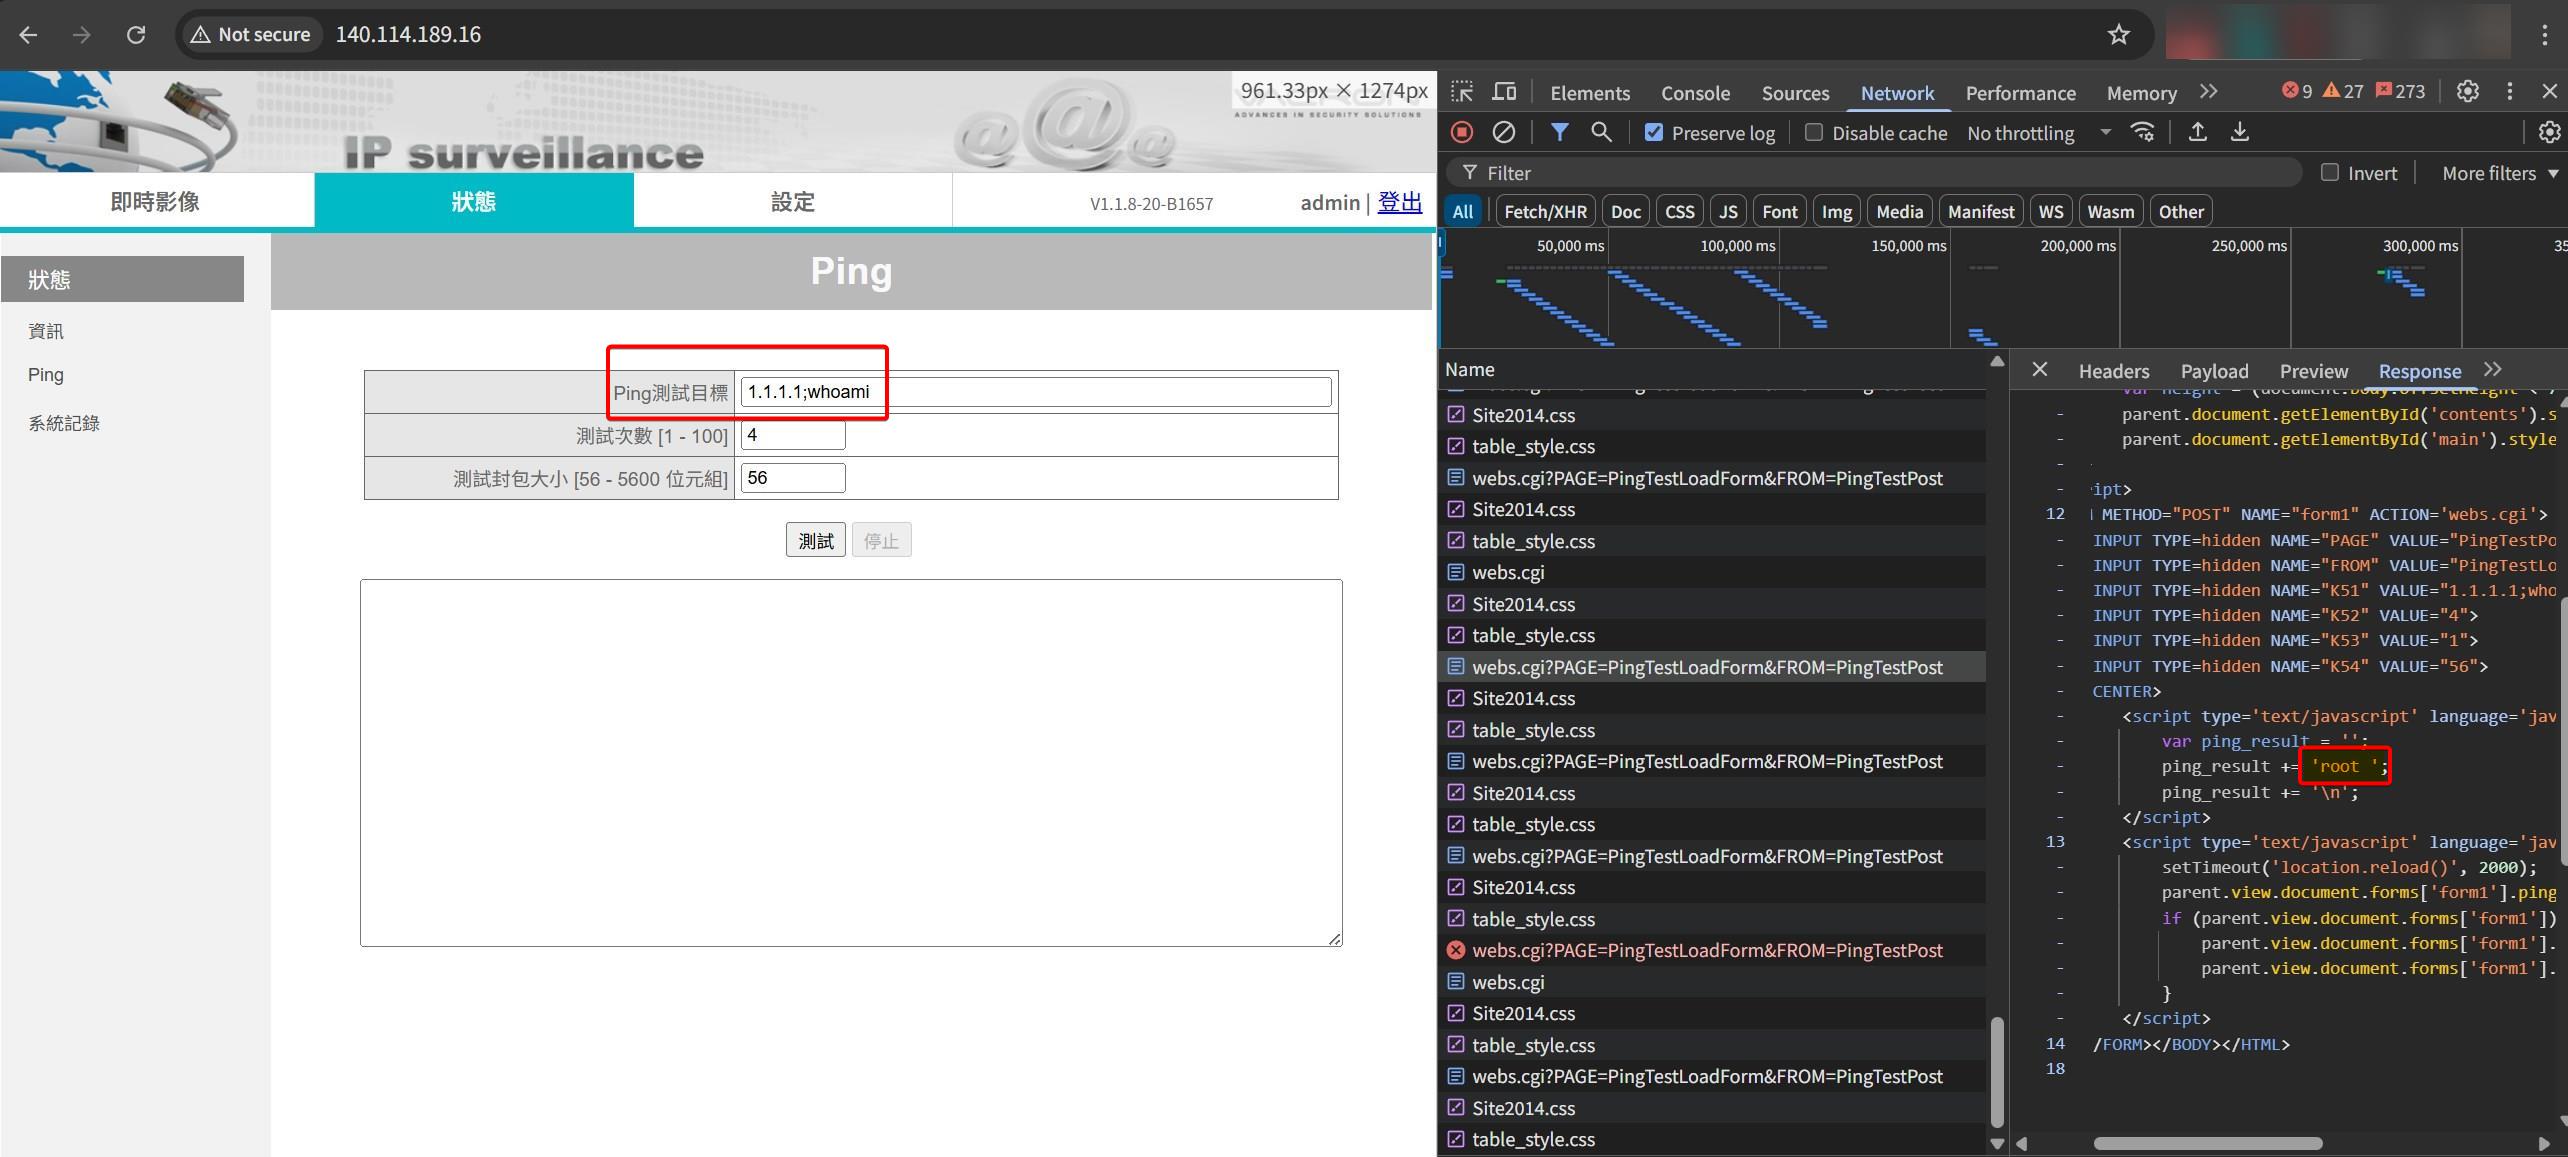The width and height of the screenshot is (2568, 1157).
Task: Open the No throttling dropdown
Action: (2038, 132)
